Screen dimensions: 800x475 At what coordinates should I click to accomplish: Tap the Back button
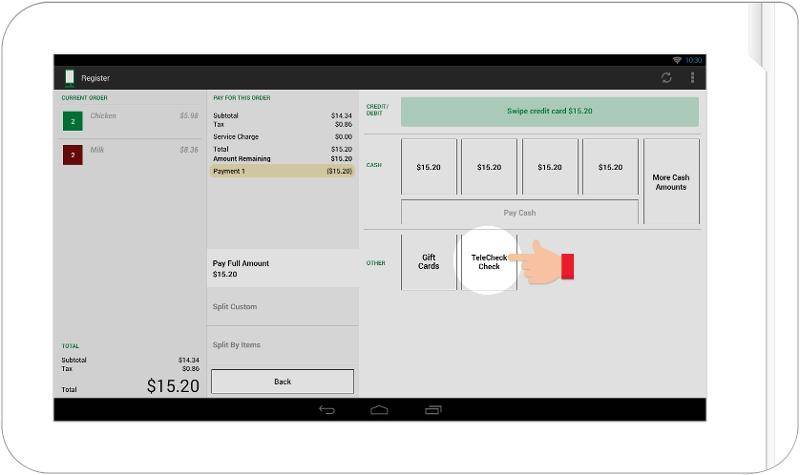(282, 382)
